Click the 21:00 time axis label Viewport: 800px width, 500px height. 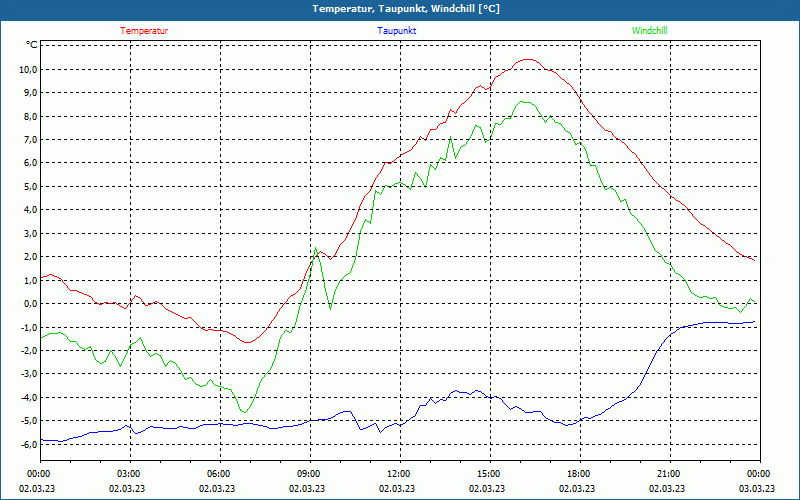670,474
